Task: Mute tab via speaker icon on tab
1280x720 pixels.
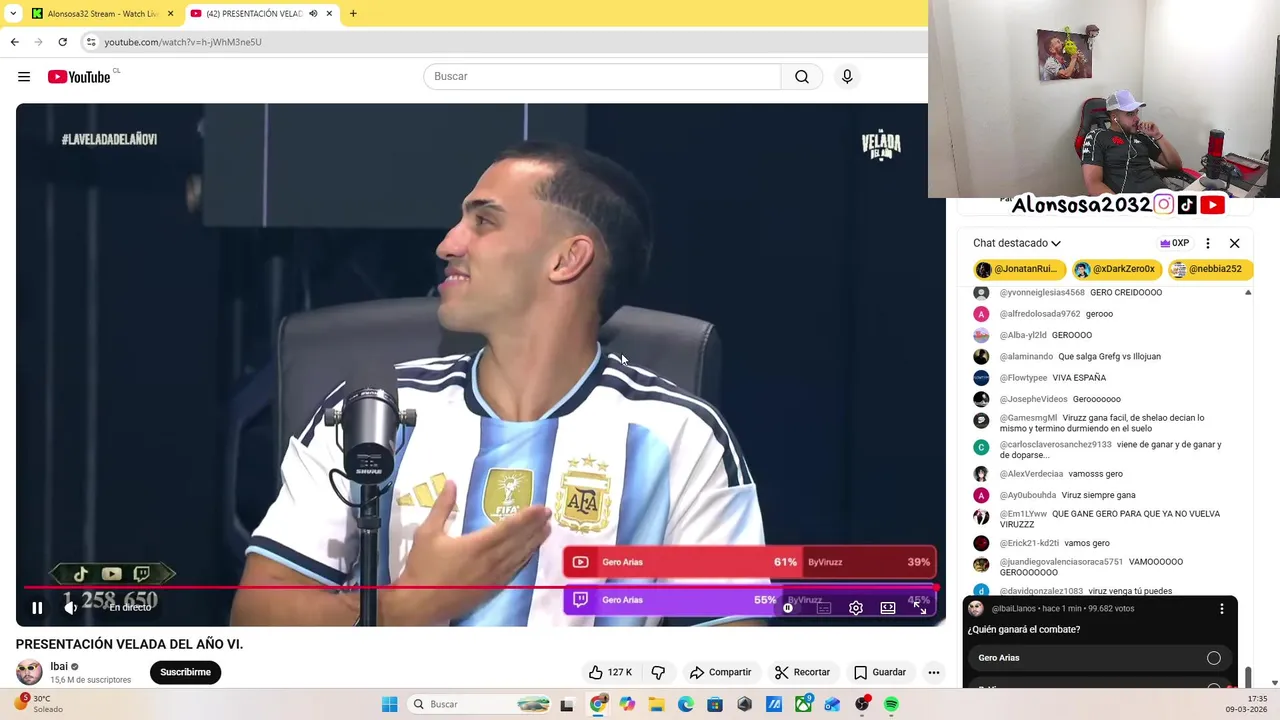Action: (313, 14)
